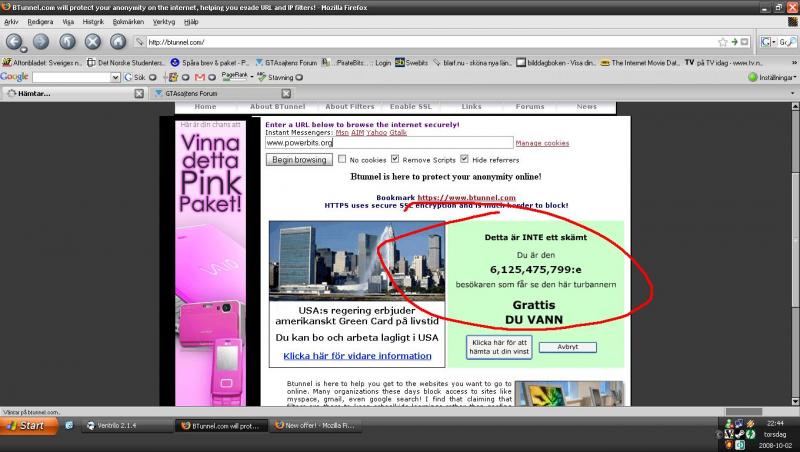Viewport: 800px width, 452px height.
Task: Go to the Home page icon
Action: tap(118, 42)
